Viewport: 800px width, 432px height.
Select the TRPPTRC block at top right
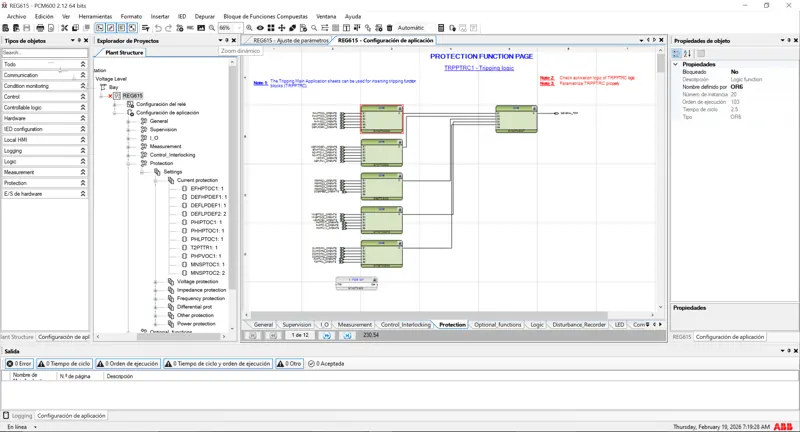[516, 119]
